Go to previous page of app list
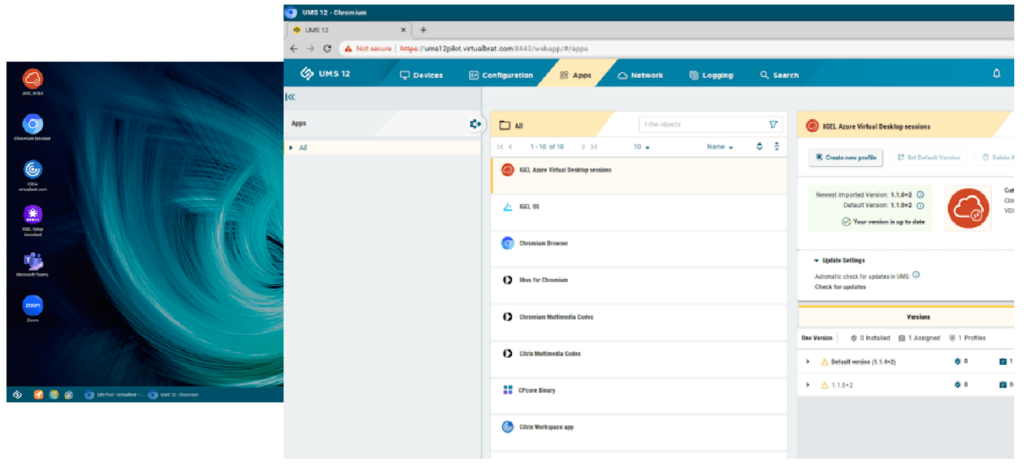 point(511,147)
